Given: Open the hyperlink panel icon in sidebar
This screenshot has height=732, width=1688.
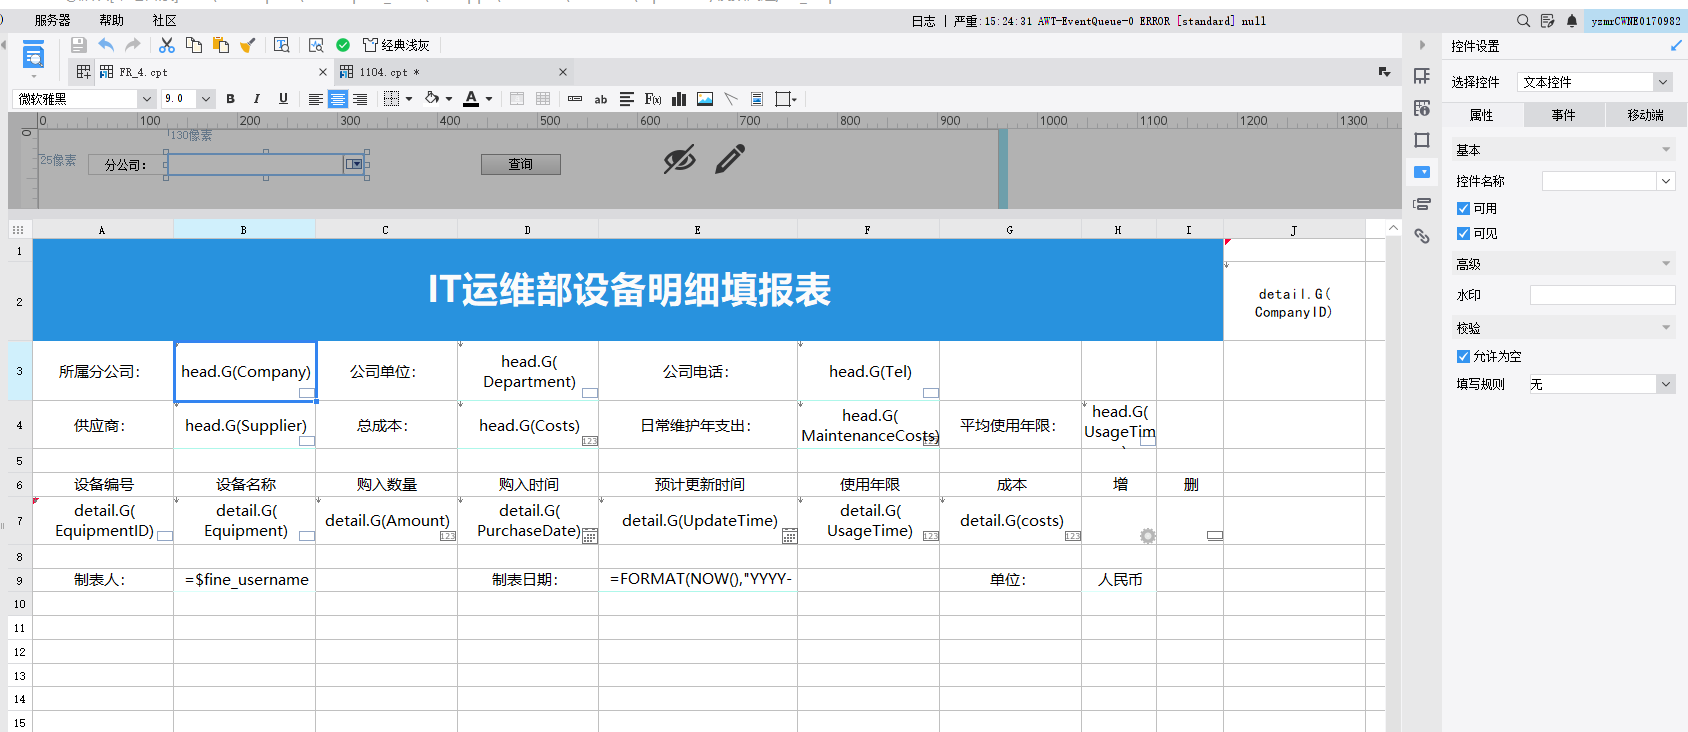Looking at the screenshot, I should pos(1422,236).
